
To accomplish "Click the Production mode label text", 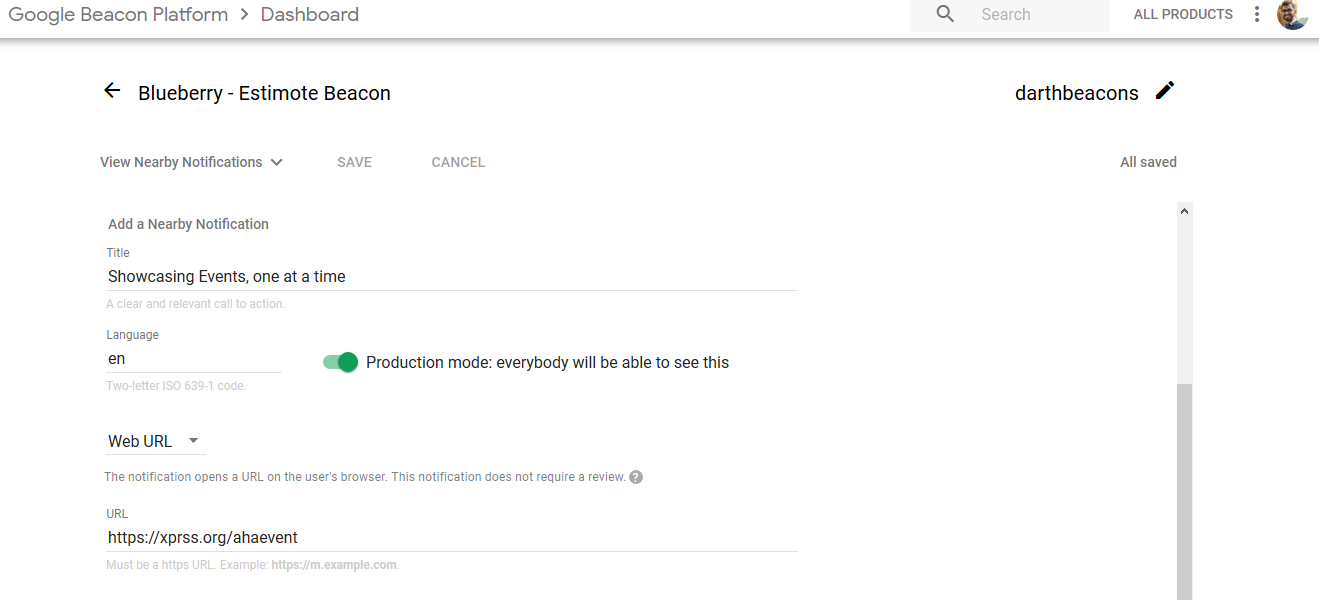I will point(547,362).
